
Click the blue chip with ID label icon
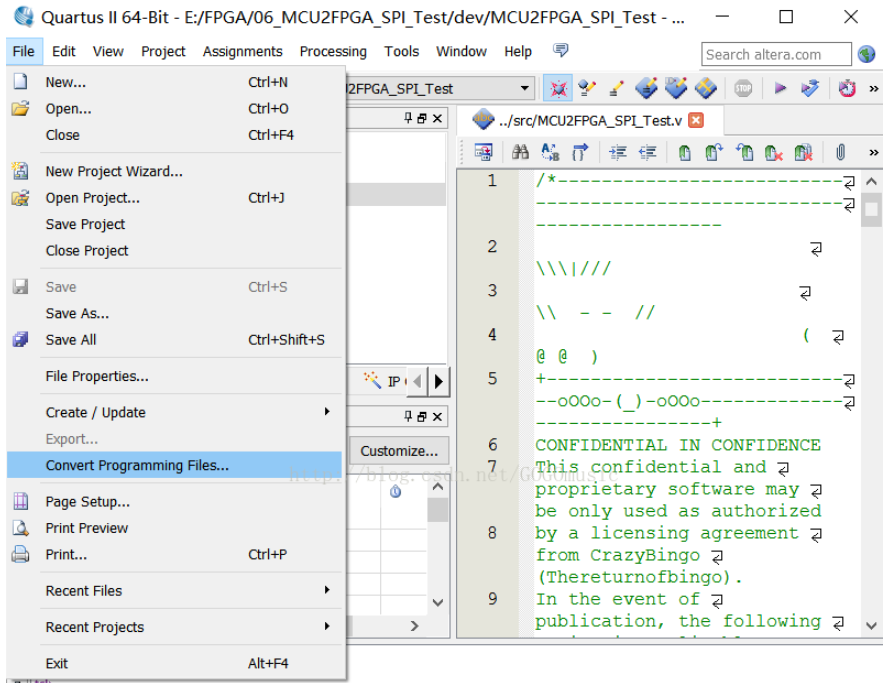coord(676,88)
